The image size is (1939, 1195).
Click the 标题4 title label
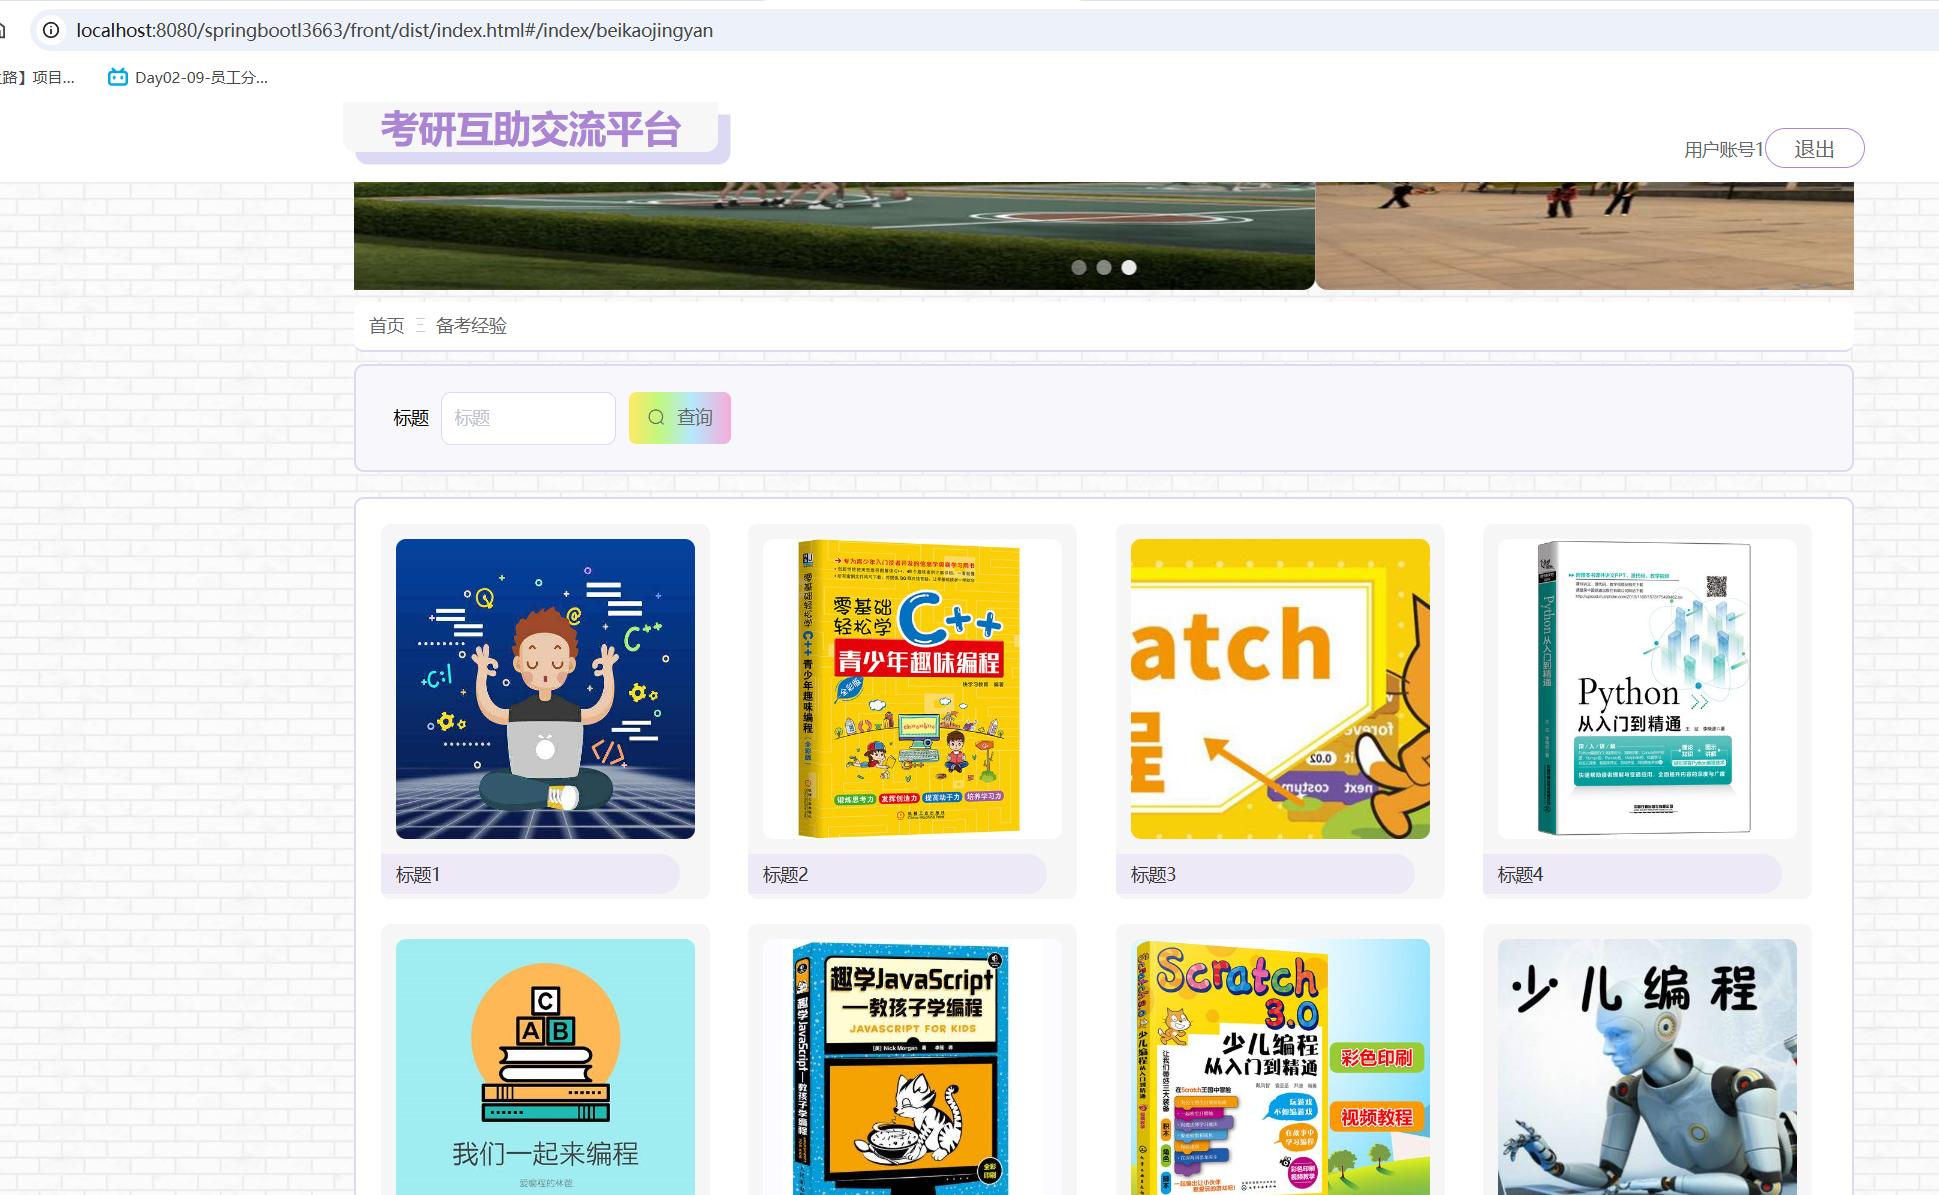point(1521,875)
